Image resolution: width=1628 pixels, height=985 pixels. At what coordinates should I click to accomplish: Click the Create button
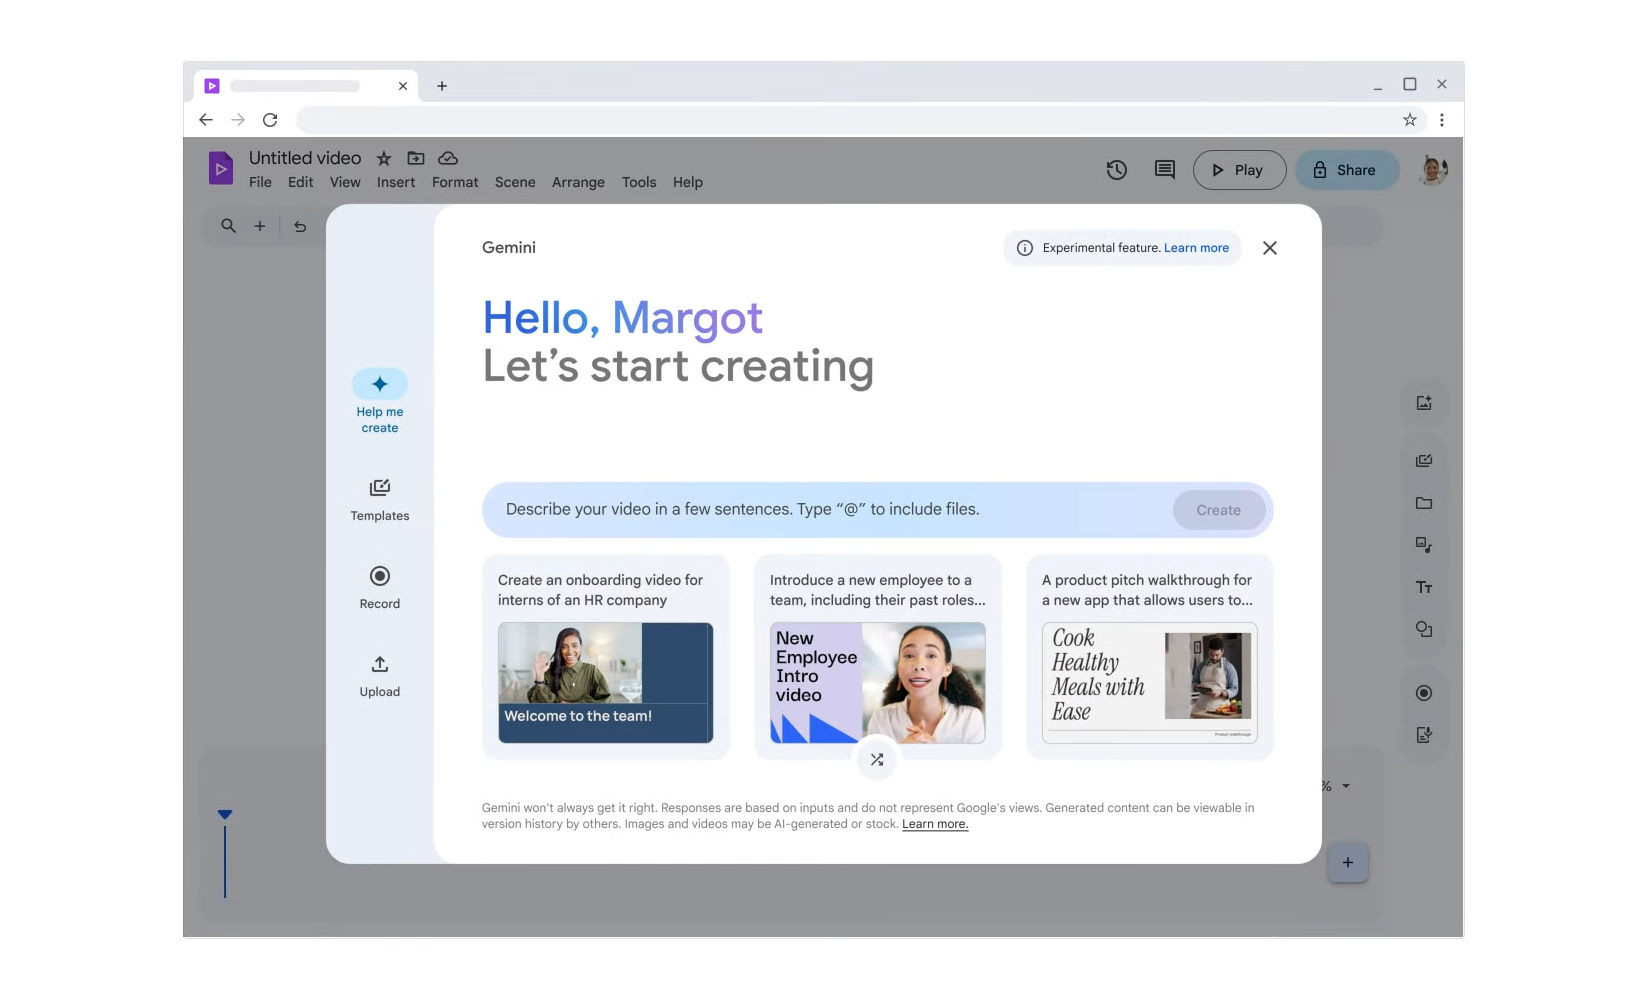coord(1219,510)
